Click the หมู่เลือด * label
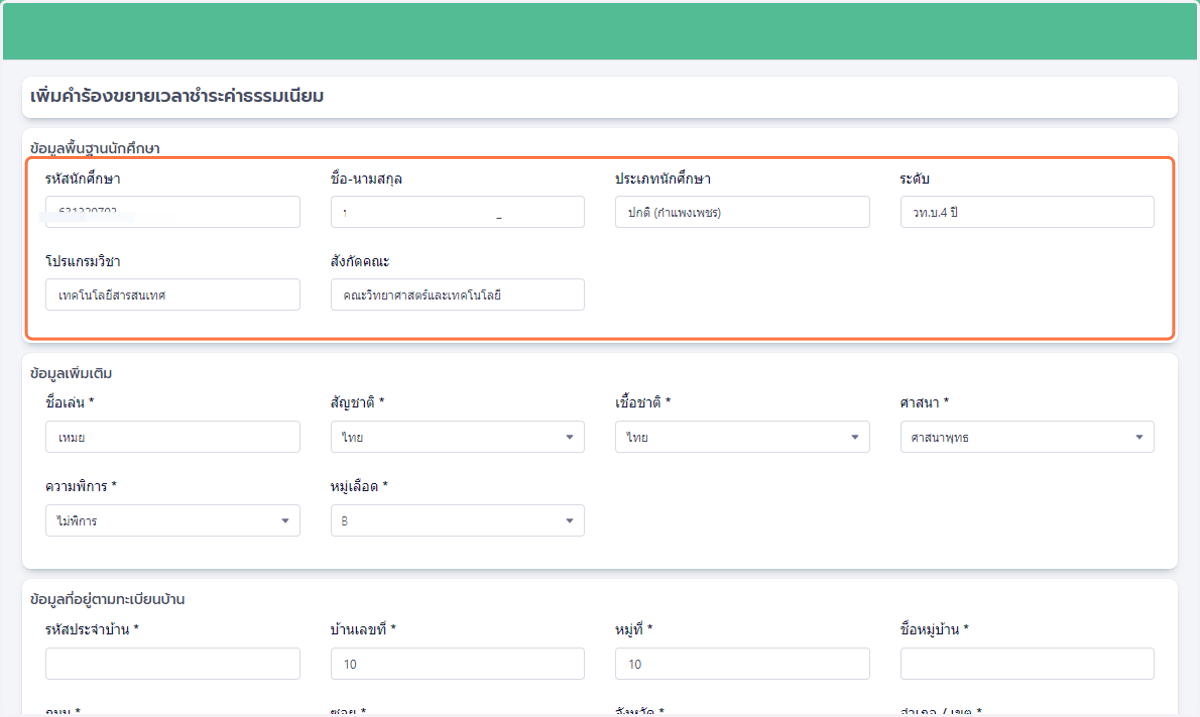Image resolution: width=1200 pixels, height=717 pixels. click(359, 486)
